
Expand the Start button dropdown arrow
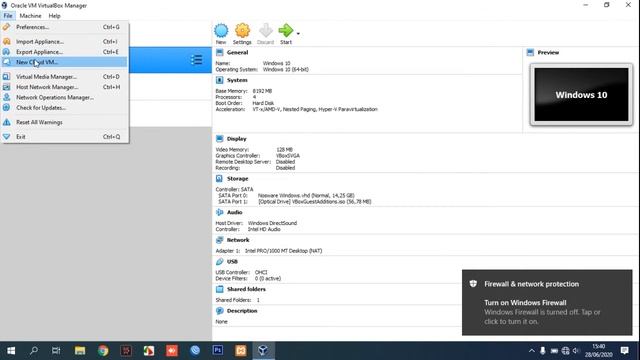298,33
